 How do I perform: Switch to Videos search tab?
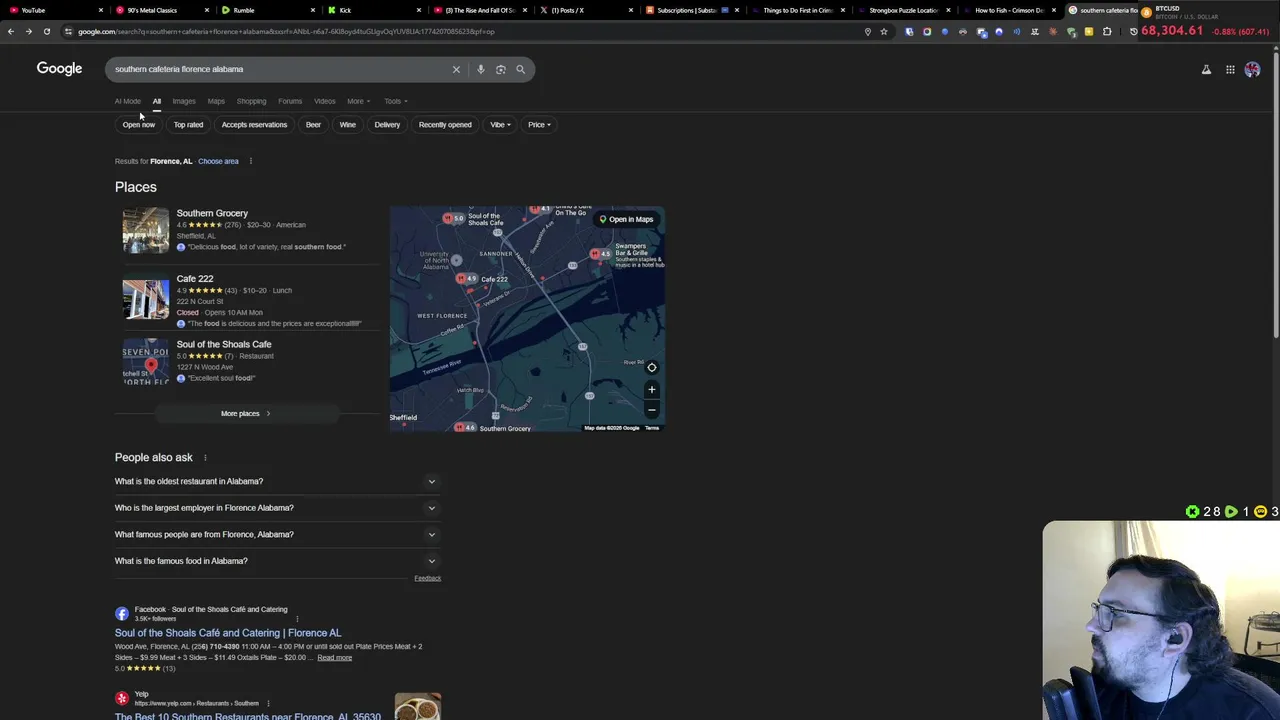coord(325,101)
